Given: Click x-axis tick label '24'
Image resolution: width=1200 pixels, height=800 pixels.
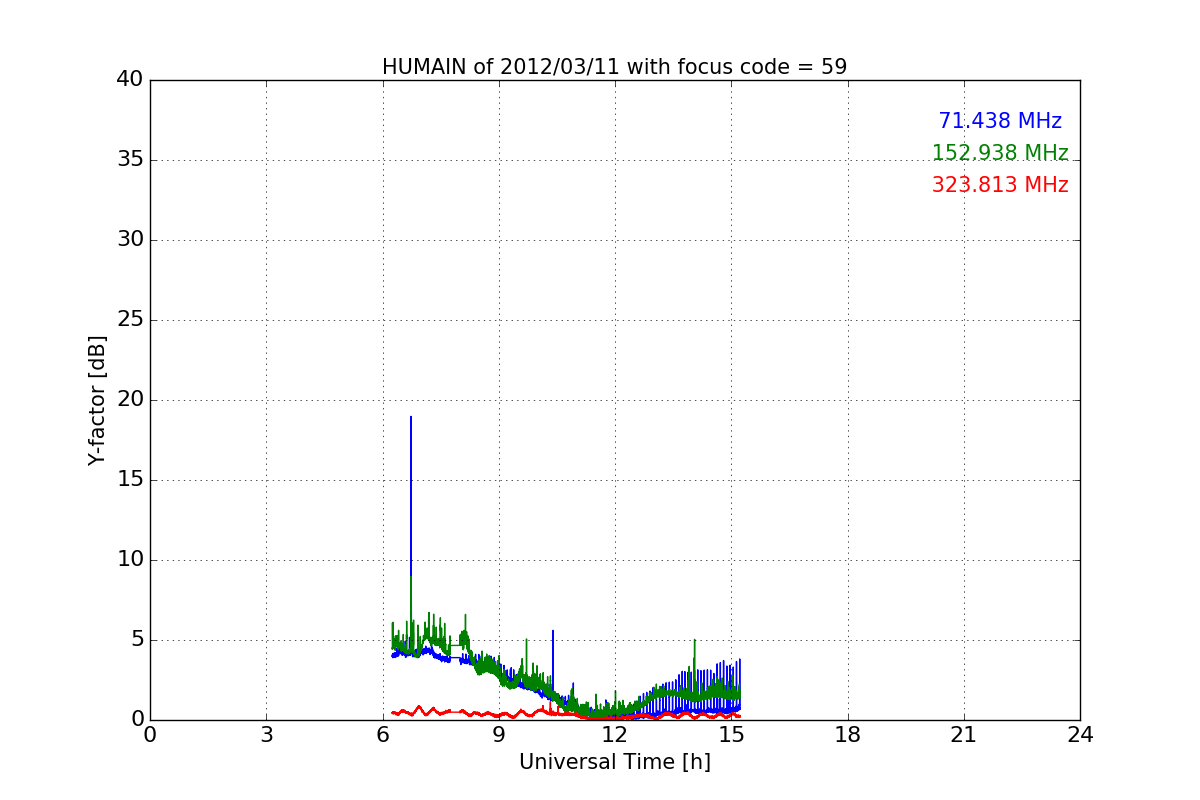Looking at the screenshot, I should [x=1080, y=735].
